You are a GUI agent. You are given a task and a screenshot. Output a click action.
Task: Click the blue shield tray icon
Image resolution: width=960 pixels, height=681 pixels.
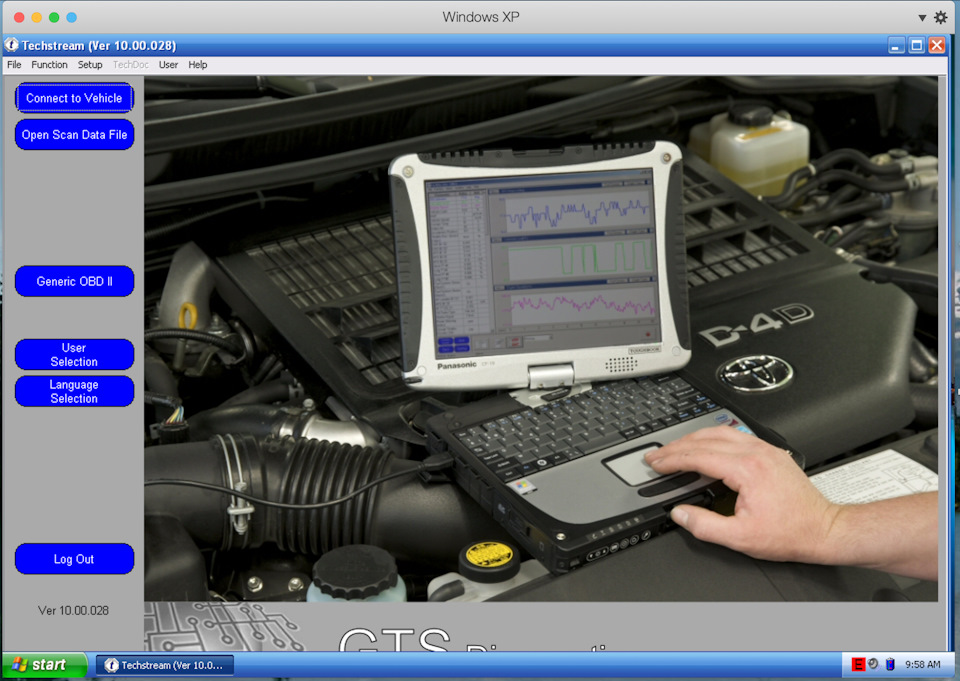point(890,664)
